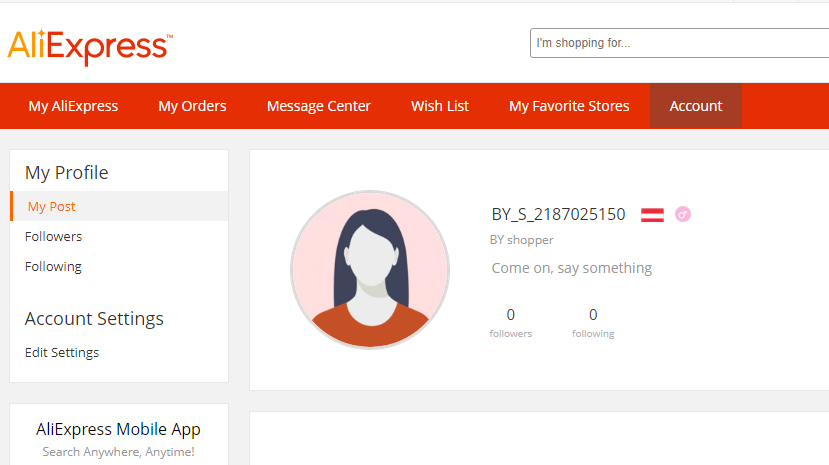Go to the Message Center tab
The width and height of the screenshot is (829, 465).
319,106
